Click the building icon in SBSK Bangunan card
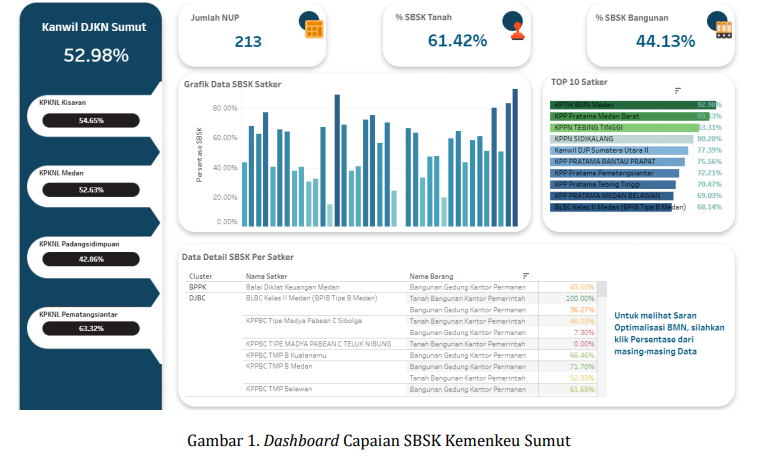This screenshot has height=460, width=759. click(x=717, y=25)
